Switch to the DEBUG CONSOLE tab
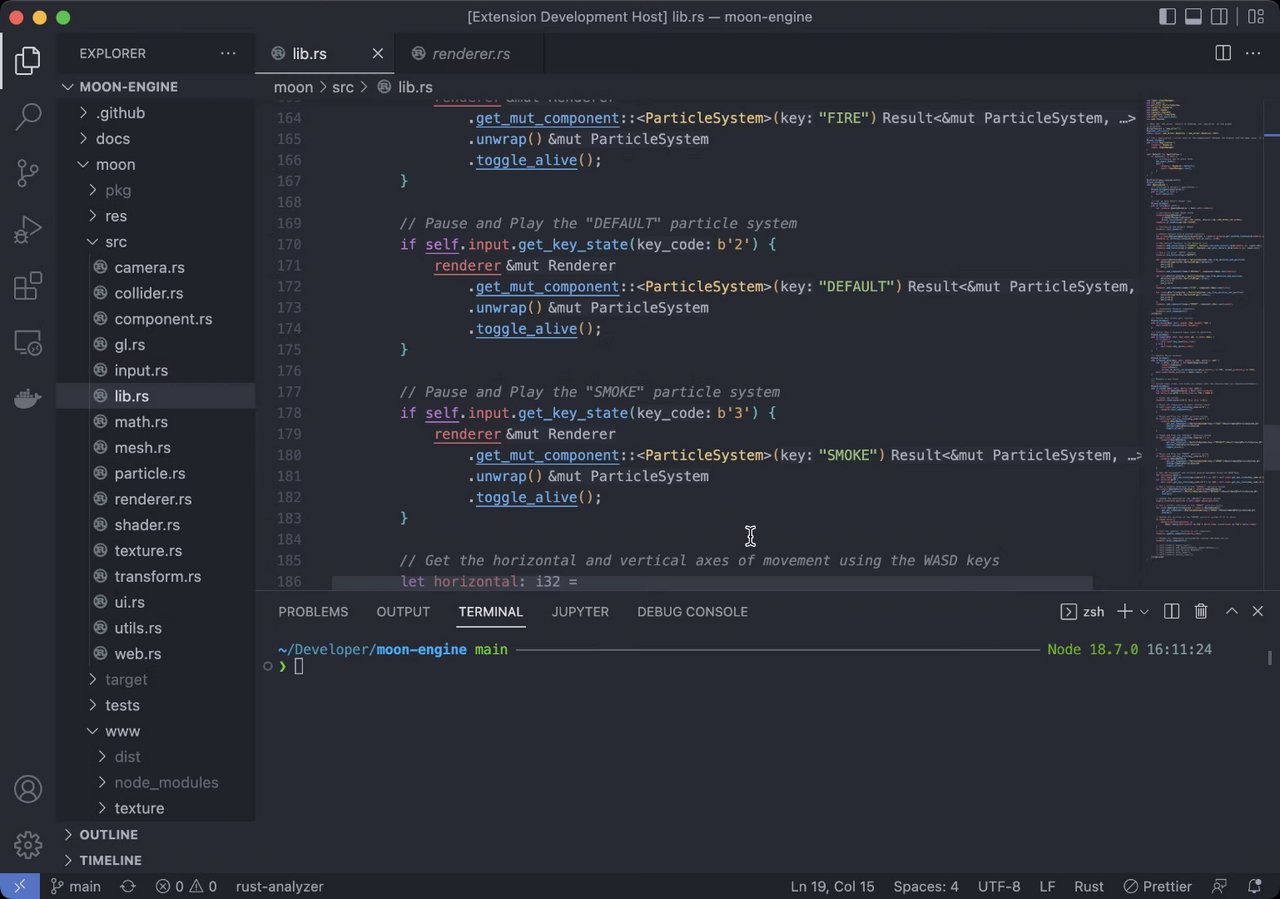The image size is (1280, 899). pos(692,611)
